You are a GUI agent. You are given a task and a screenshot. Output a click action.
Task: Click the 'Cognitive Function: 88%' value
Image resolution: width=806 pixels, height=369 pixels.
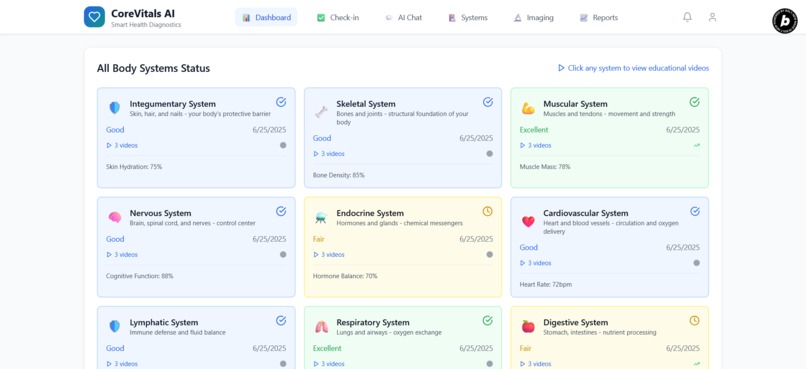[140, 276]
